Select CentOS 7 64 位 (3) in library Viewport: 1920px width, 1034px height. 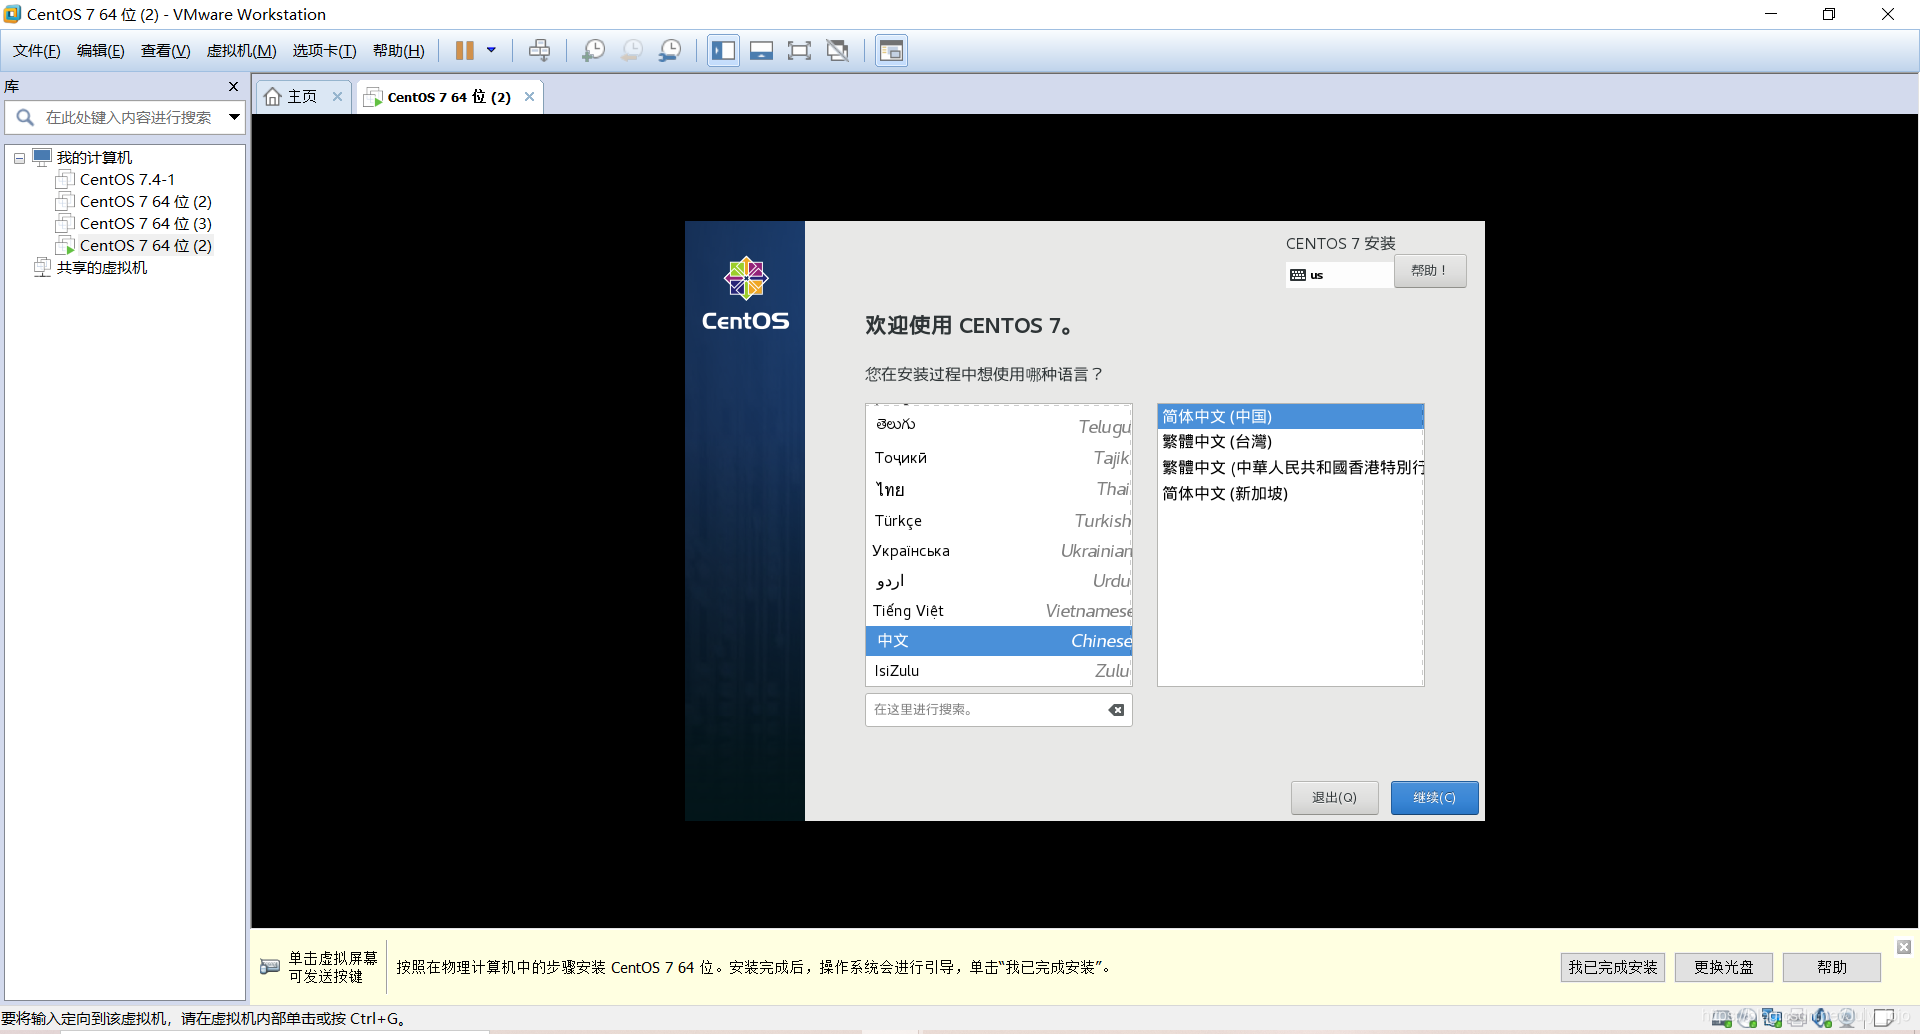145,224
